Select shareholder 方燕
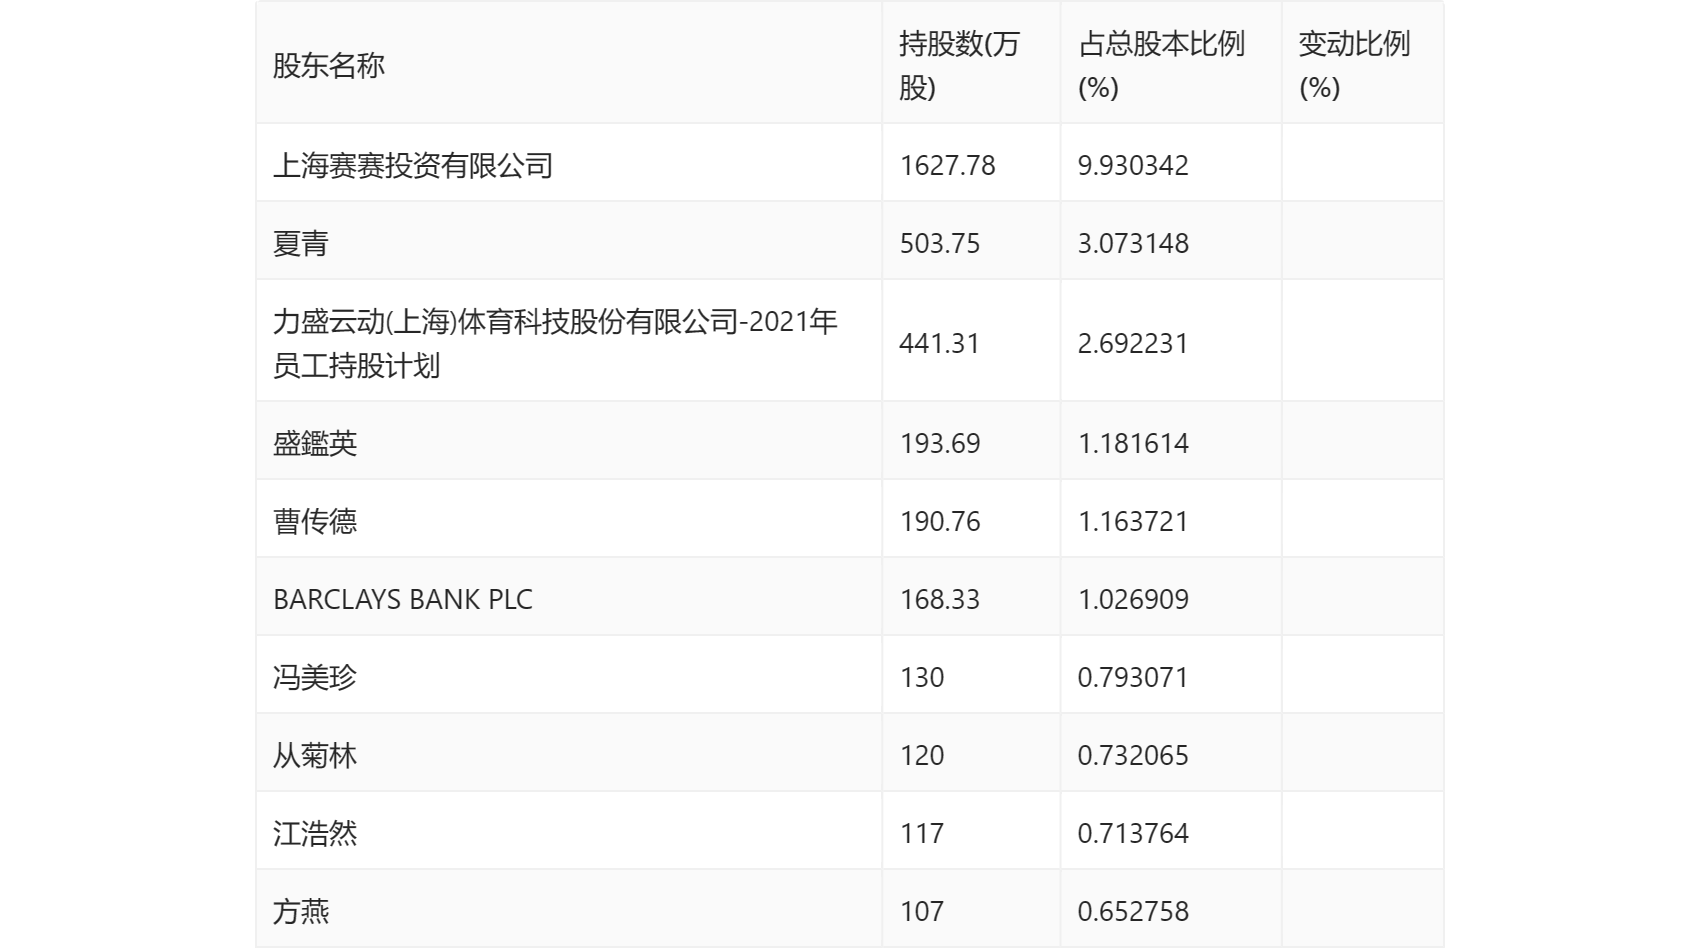1700x948 pixels. 301,911
